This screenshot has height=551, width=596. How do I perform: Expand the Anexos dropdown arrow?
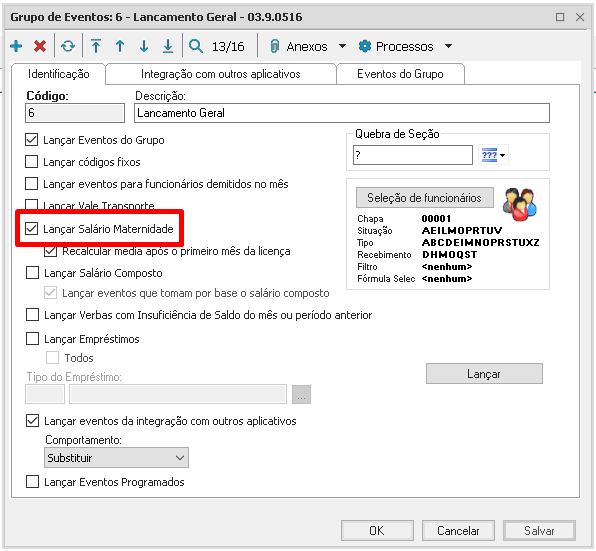tap(342, 46)
